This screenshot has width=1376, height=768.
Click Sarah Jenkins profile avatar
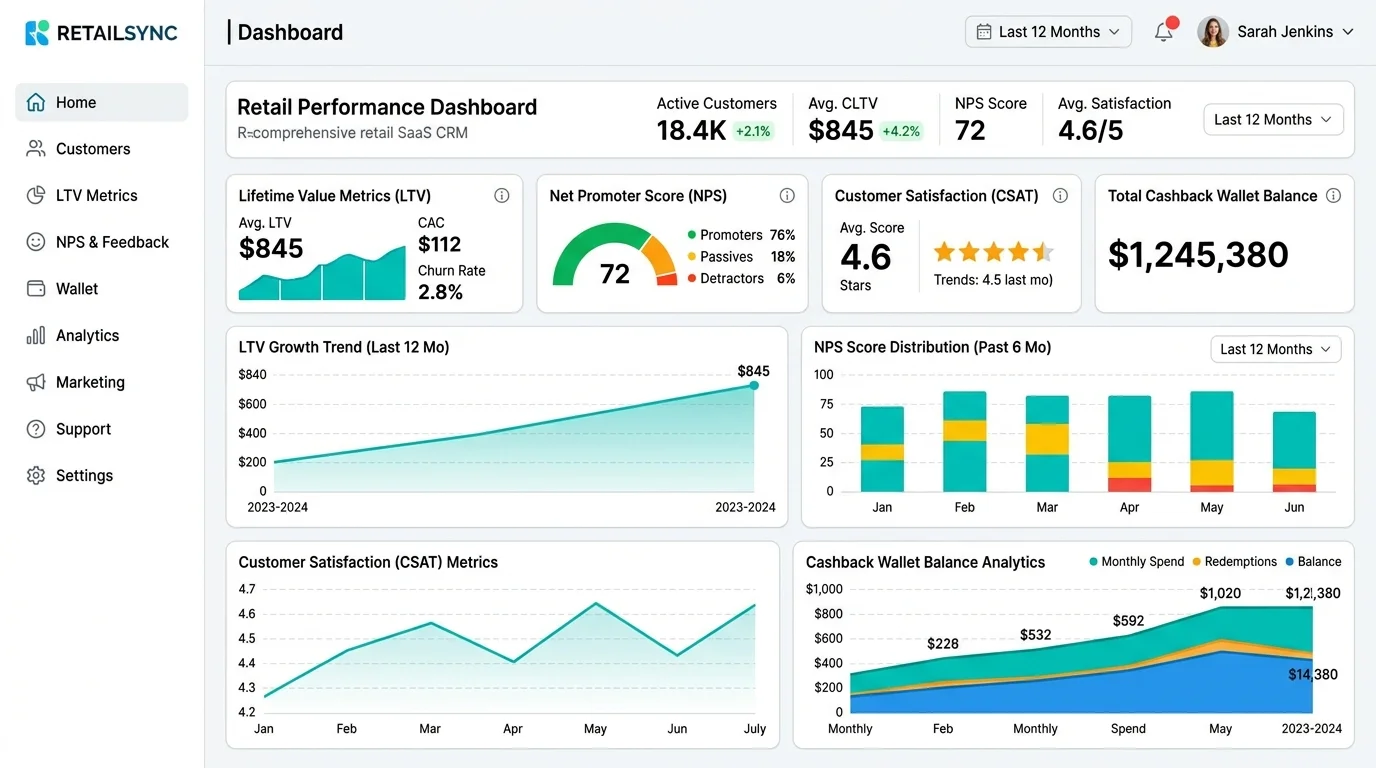(1213, 32)
